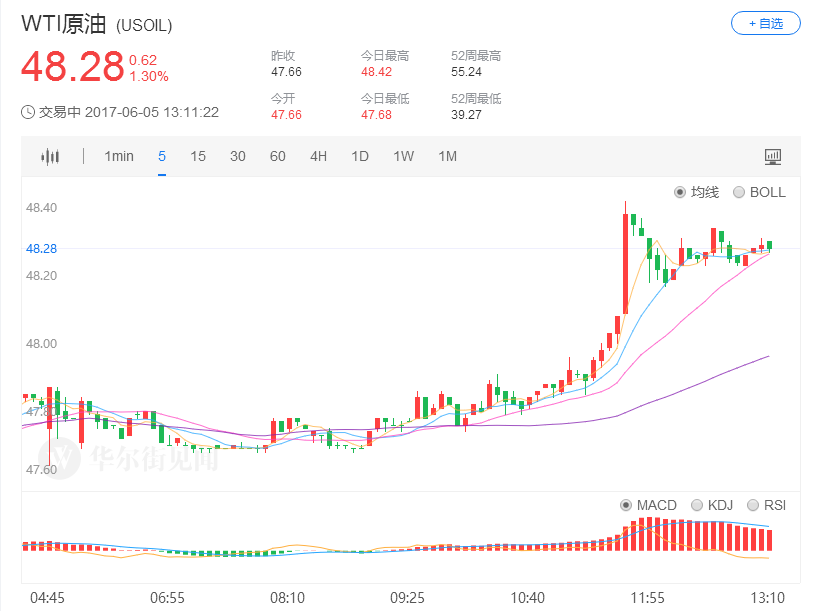The height and width of the screenshot is (611, 821).
Task: Click the 06:55 time axis label
Action: click(167, 598)
